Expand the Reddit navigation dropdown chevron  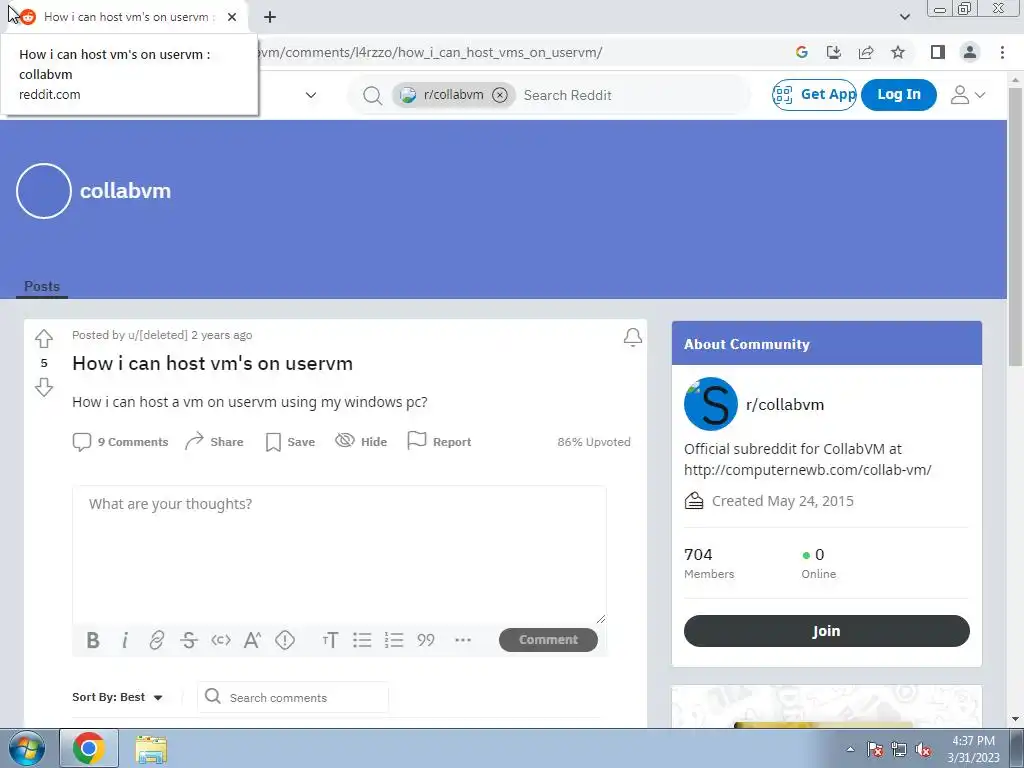(x=311, y=95)
